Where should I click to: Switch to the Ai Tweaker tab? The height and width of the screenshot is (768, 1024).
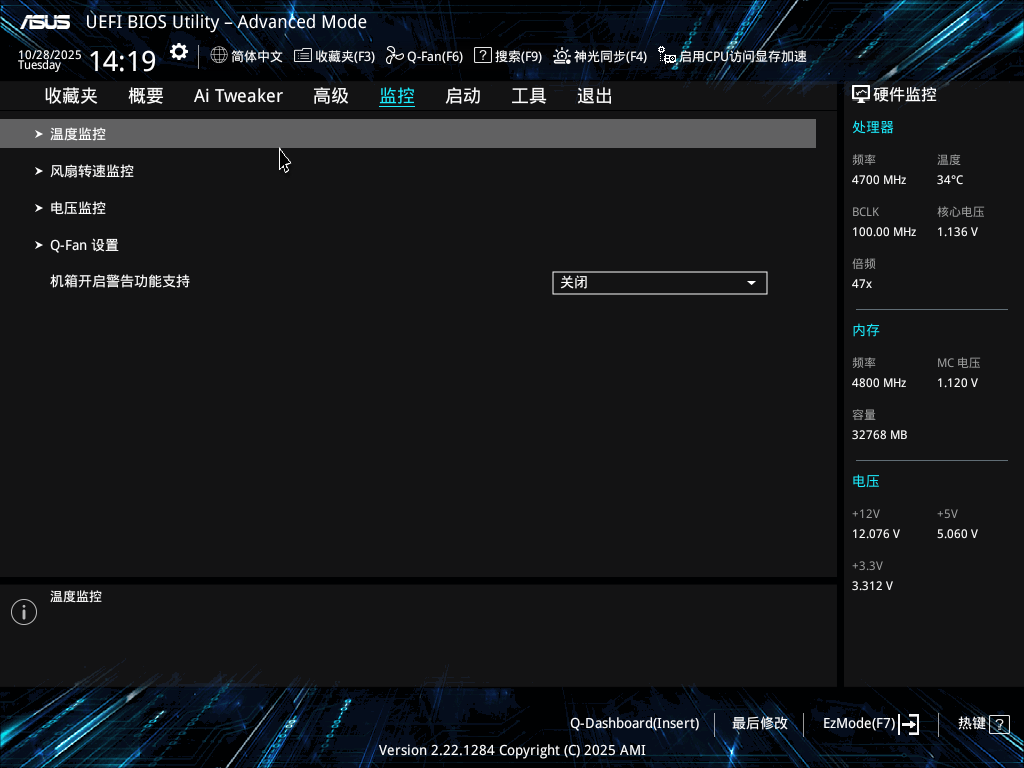238,95
